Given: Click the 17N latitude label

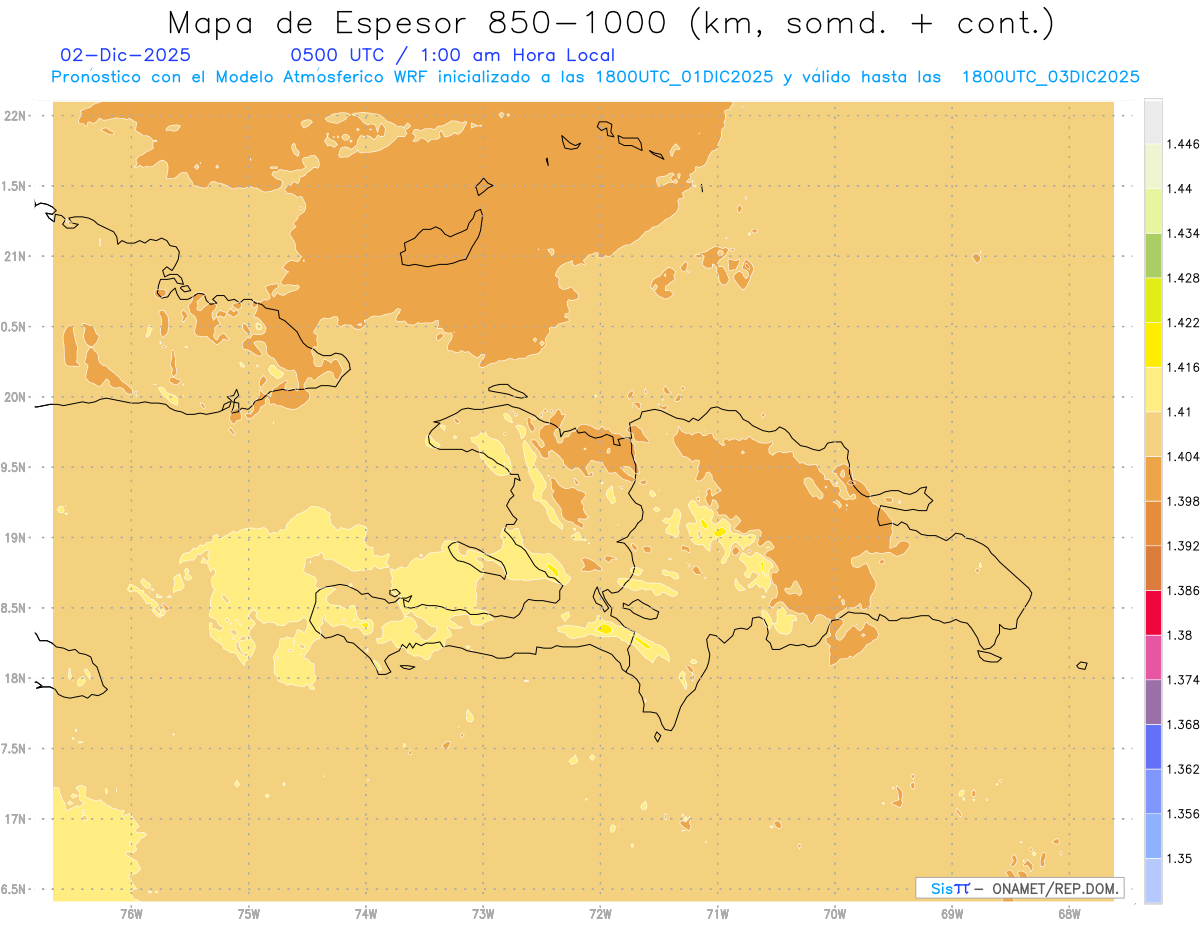Looking at the screenshot, I should tap(14, 819).
